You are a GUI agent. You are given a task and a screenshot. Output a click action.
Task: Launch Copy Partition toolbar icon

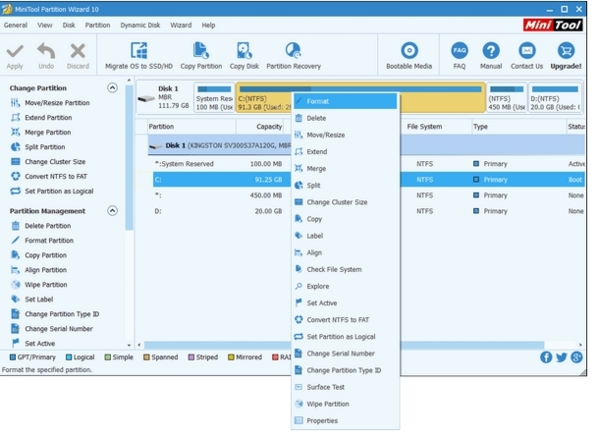point(201,56)
